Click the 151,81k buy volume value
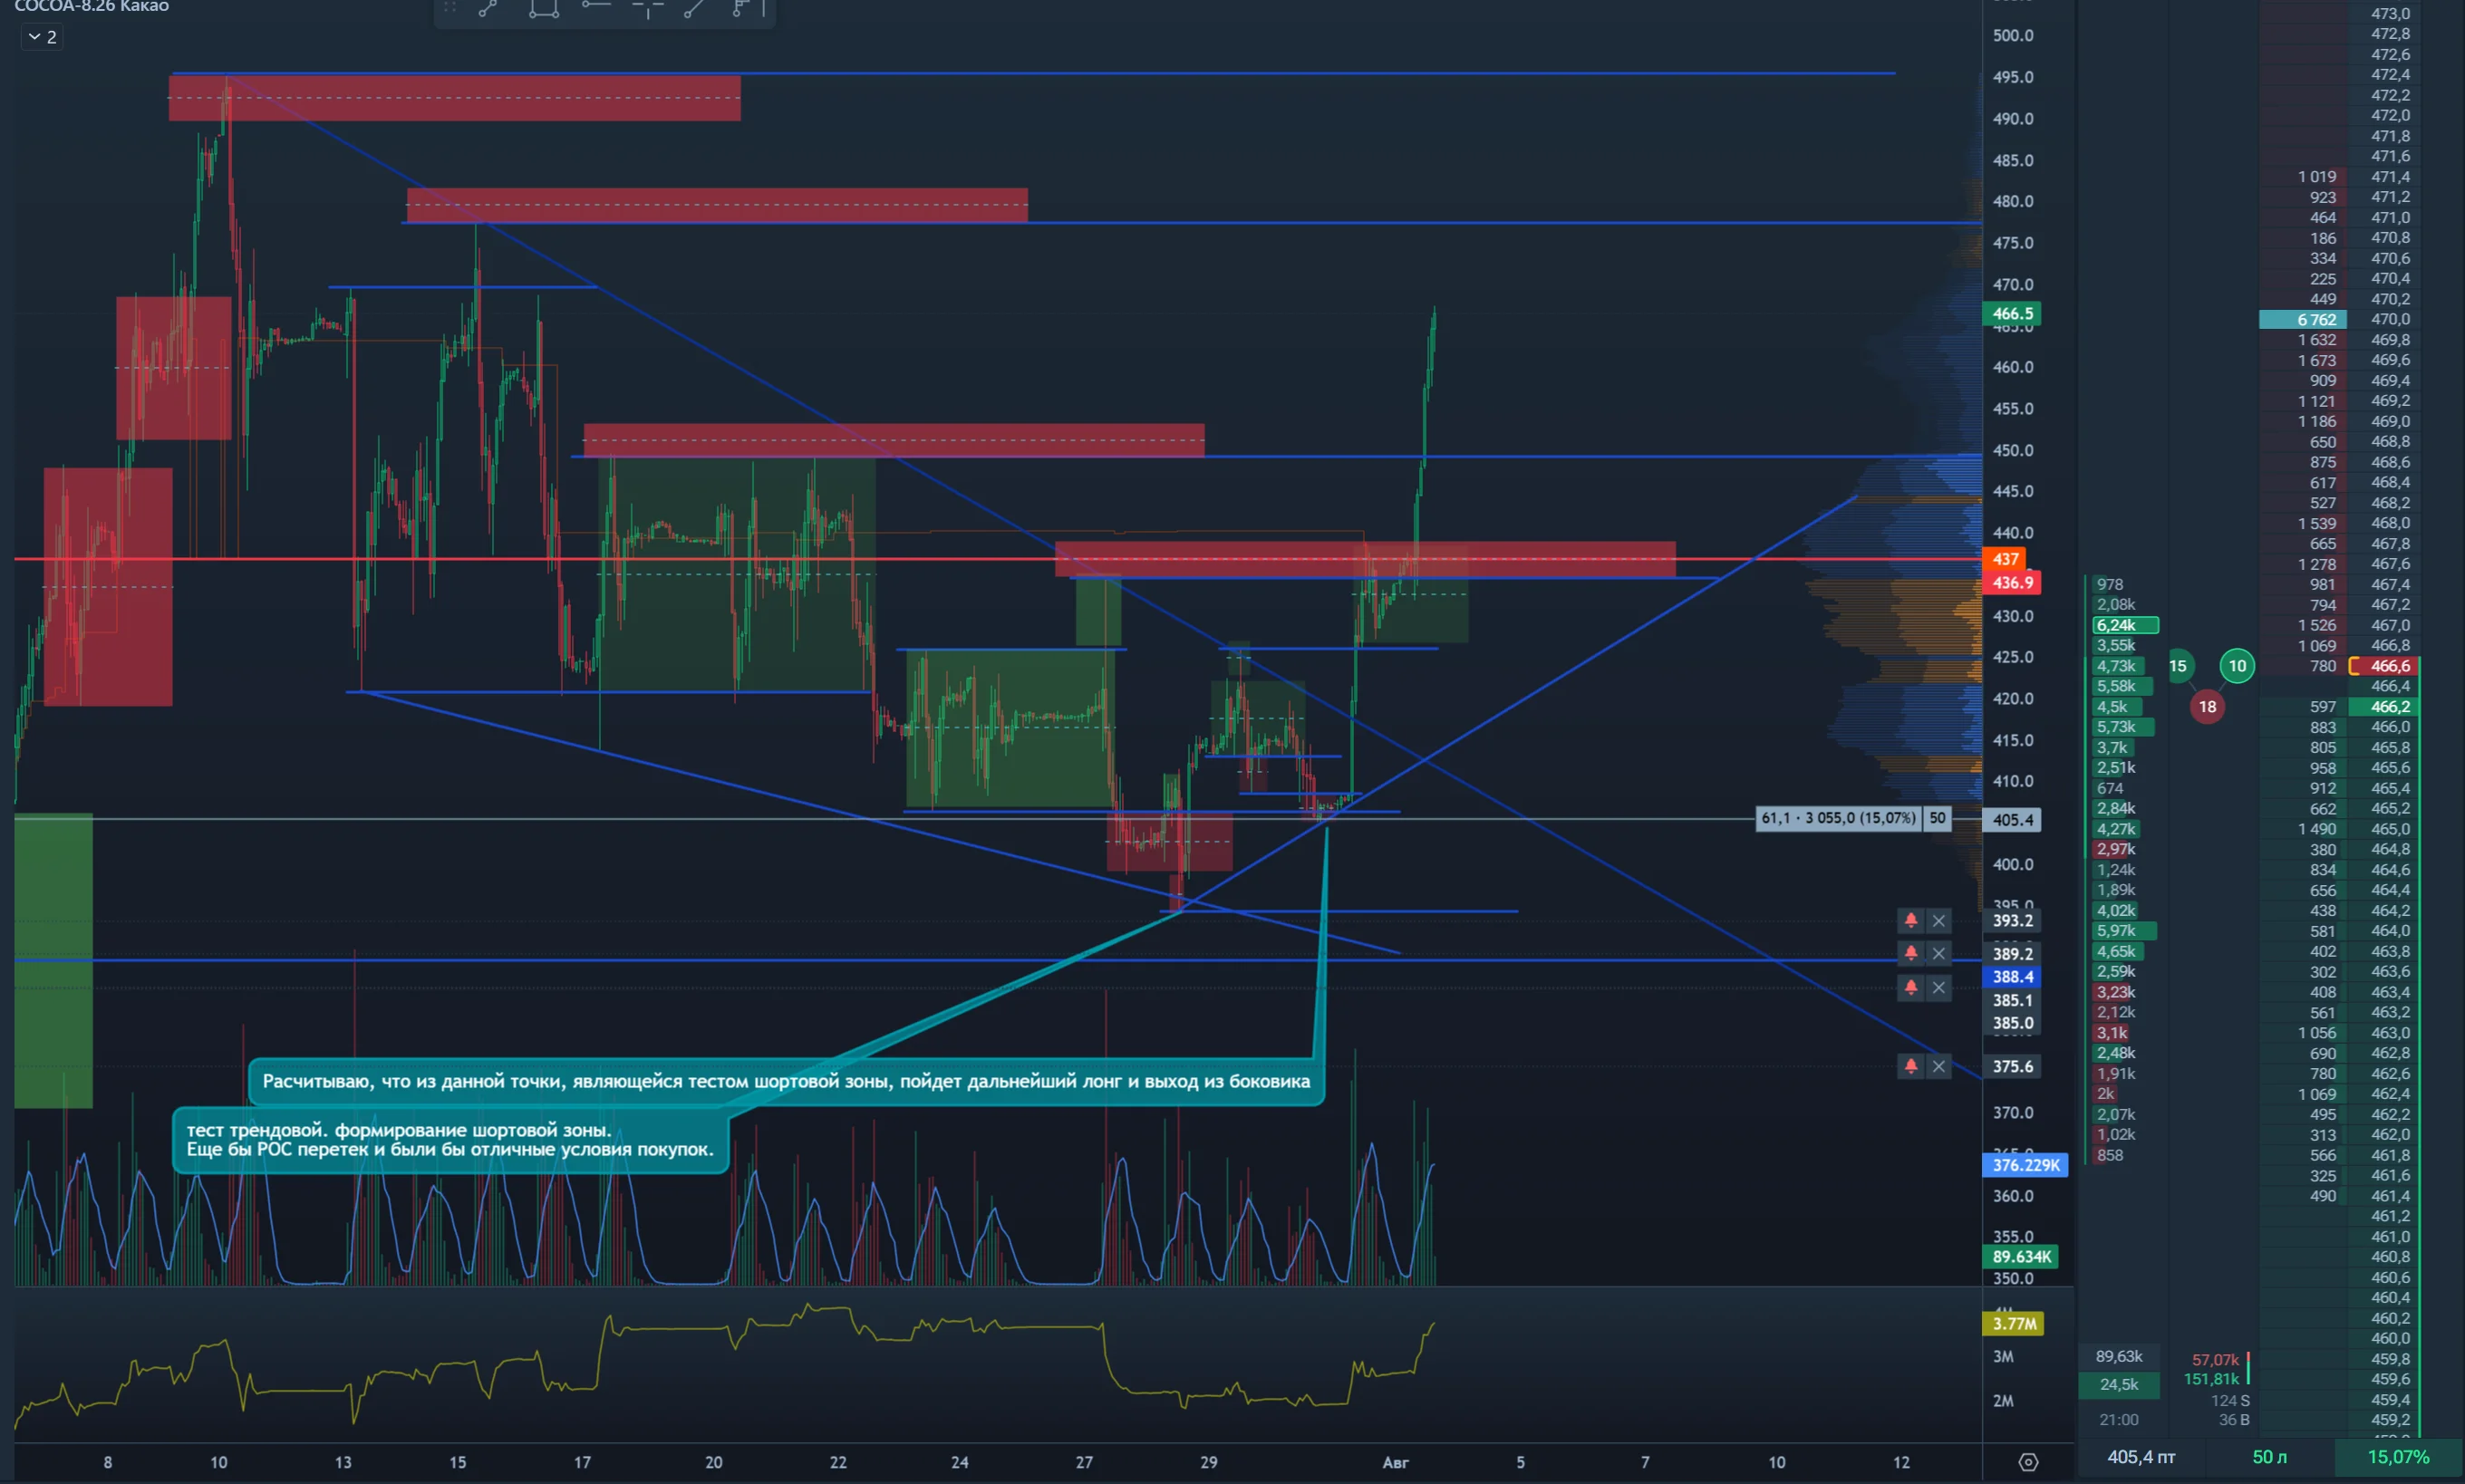The width and height of the screenshot is (2465, 1484). (x=2211, y=1380)
